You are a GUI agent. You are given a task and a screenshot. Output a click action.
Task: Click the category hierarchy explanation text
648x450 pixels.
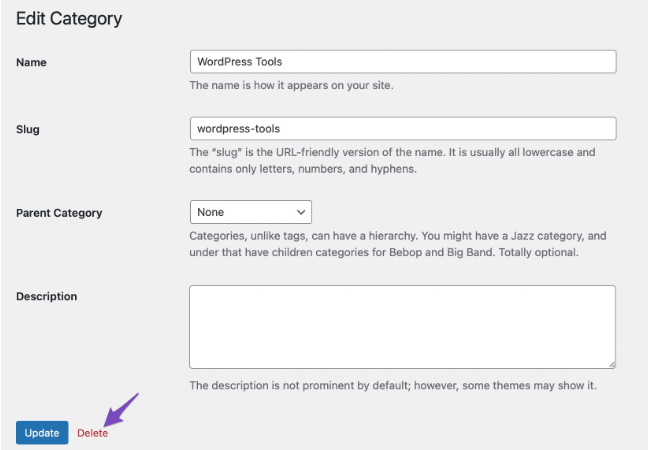(398, 243)
